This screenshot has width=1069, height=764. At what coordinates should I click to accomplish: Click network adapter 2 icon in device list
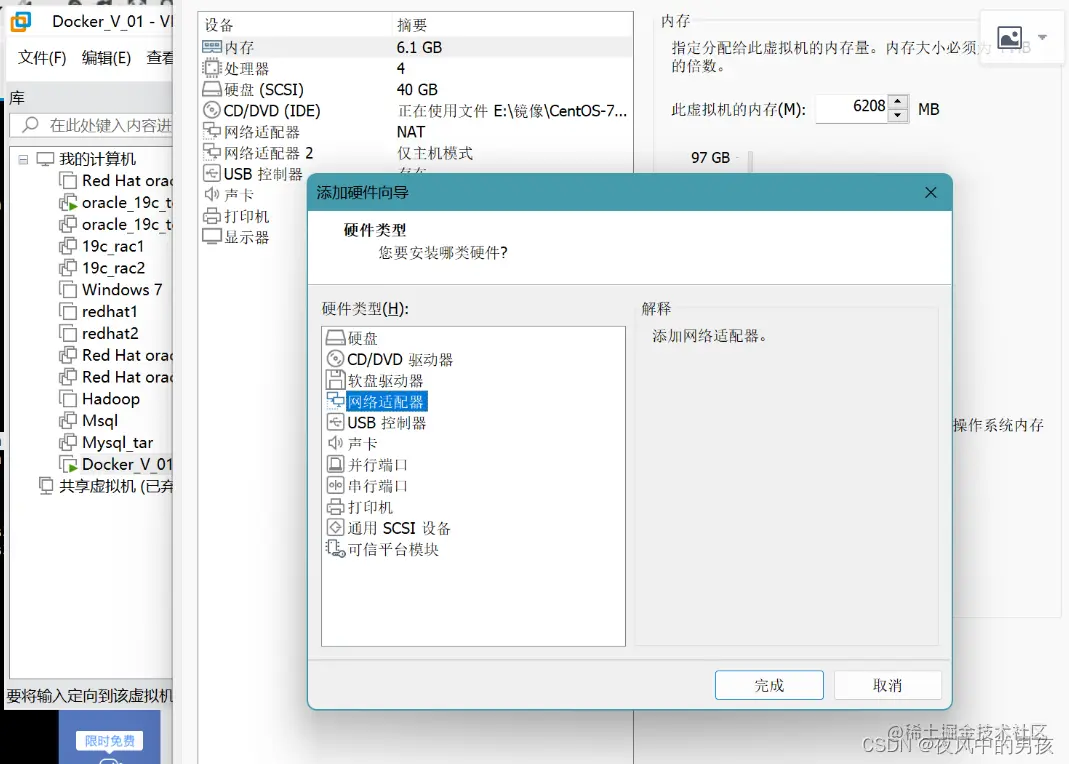[x=212, y=152]
